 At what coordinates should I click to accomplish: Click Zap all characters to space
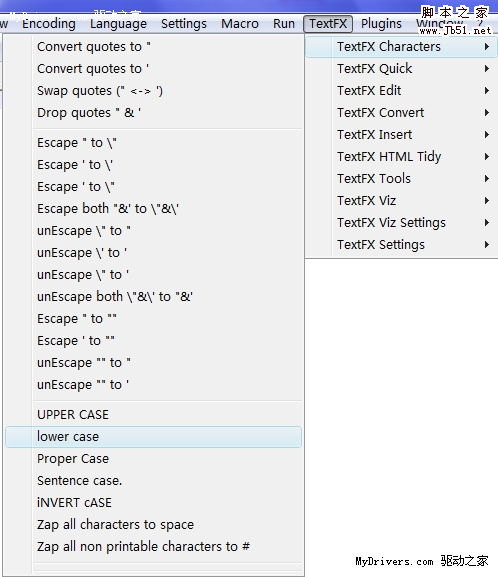(153, 525)
